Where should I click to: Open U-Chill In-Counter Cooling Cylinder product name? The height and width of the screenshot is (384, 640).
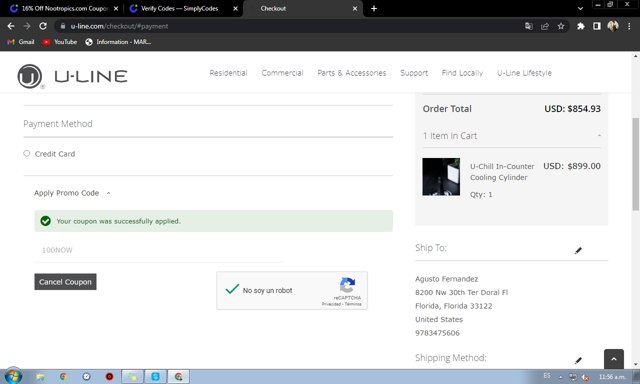502,172
